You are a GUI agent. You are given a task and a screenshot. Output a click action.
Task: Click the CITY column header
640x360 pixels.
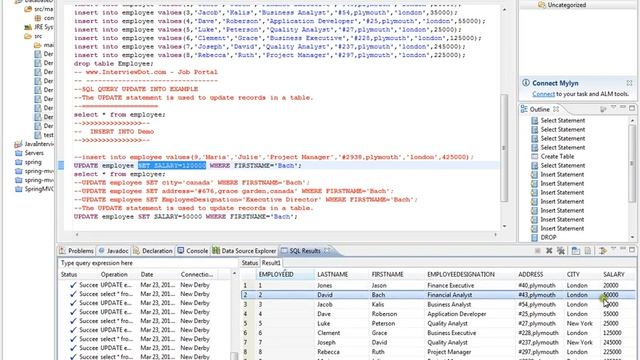point(582,274)
